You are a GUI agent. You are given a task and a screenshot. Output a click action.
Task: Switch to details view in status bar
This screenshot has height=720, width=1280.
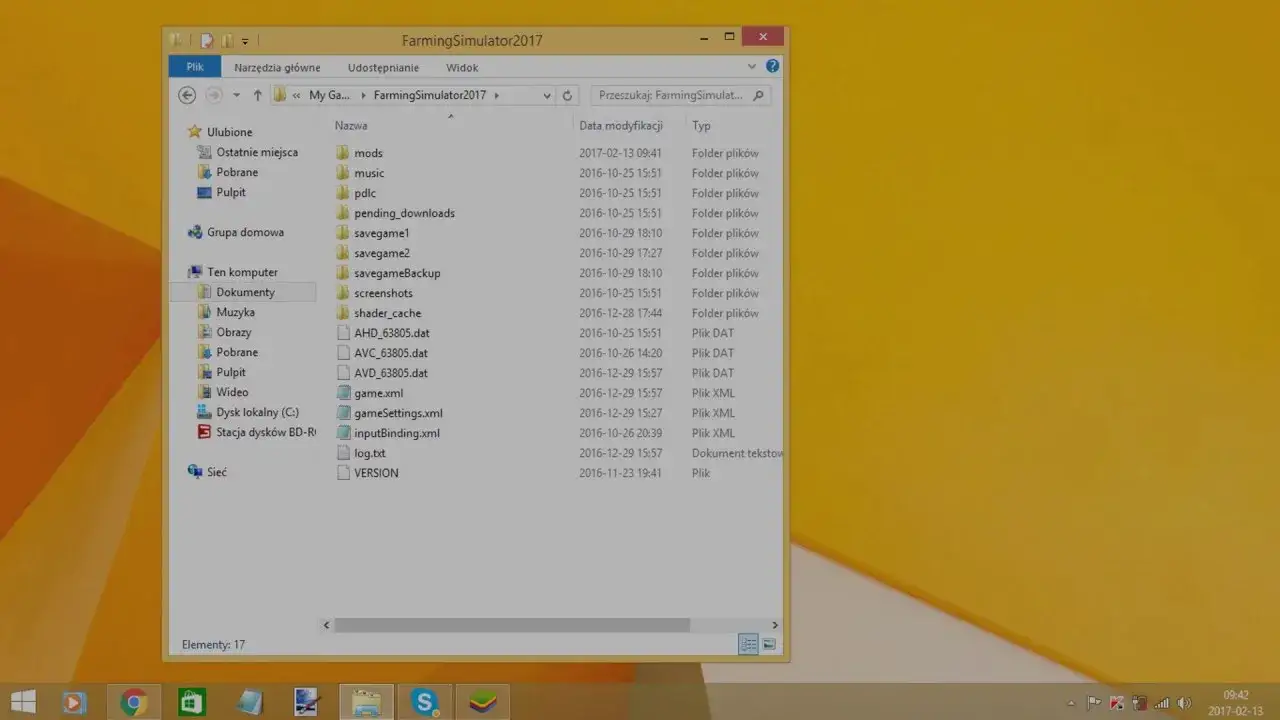748,644
